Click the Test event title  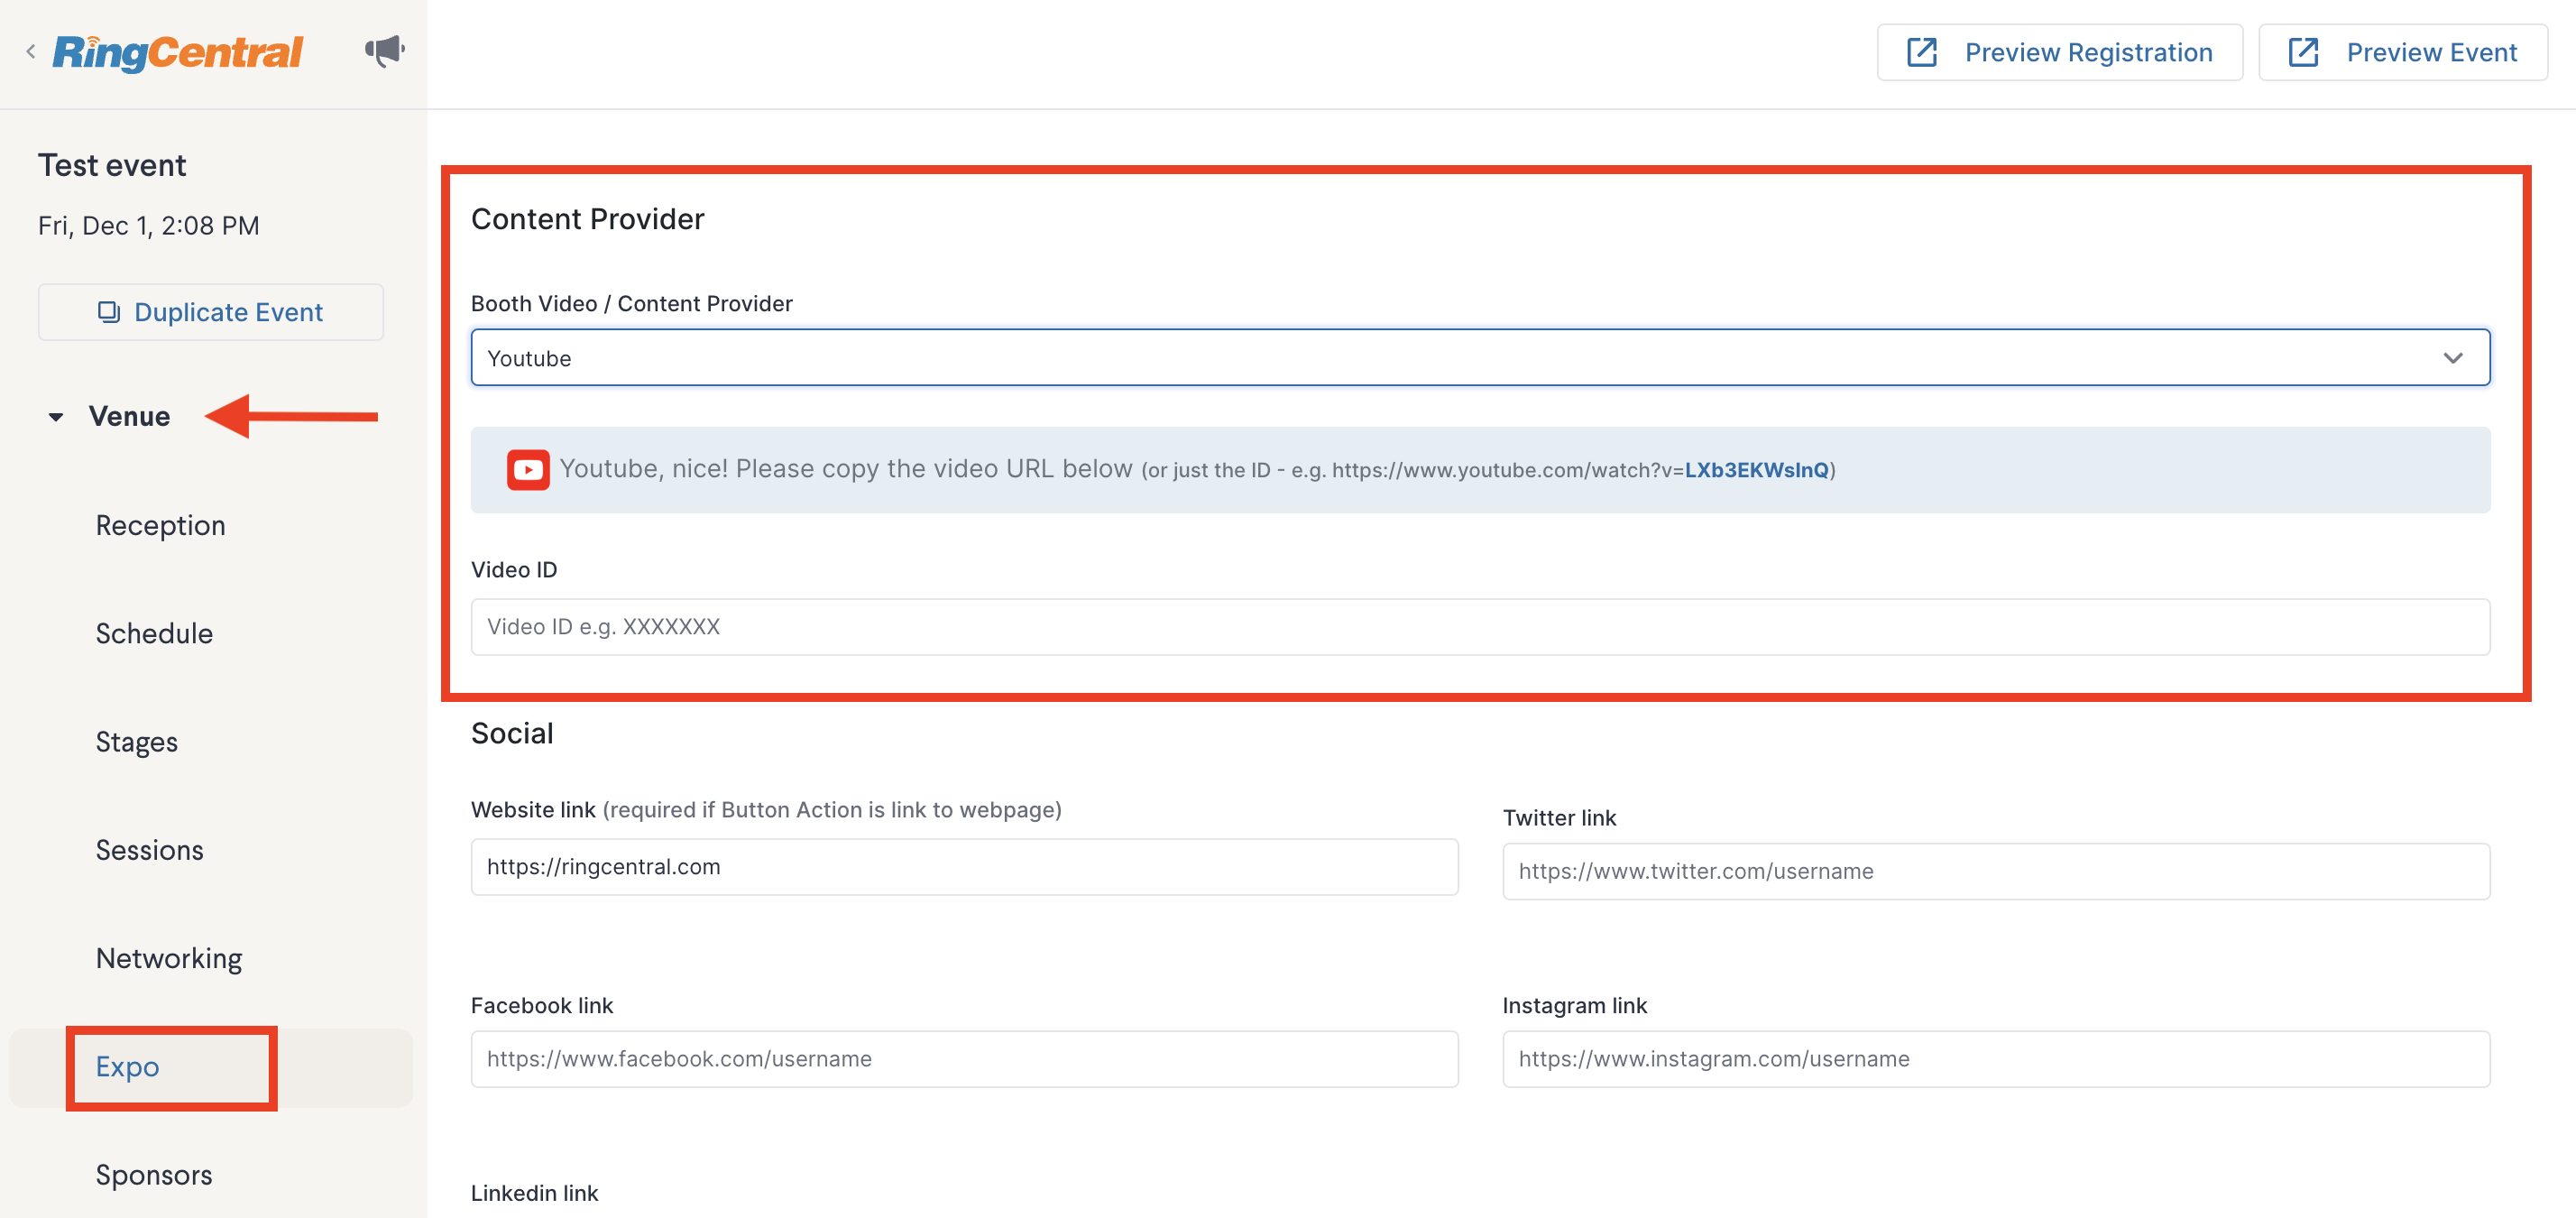tap(112, 165)
